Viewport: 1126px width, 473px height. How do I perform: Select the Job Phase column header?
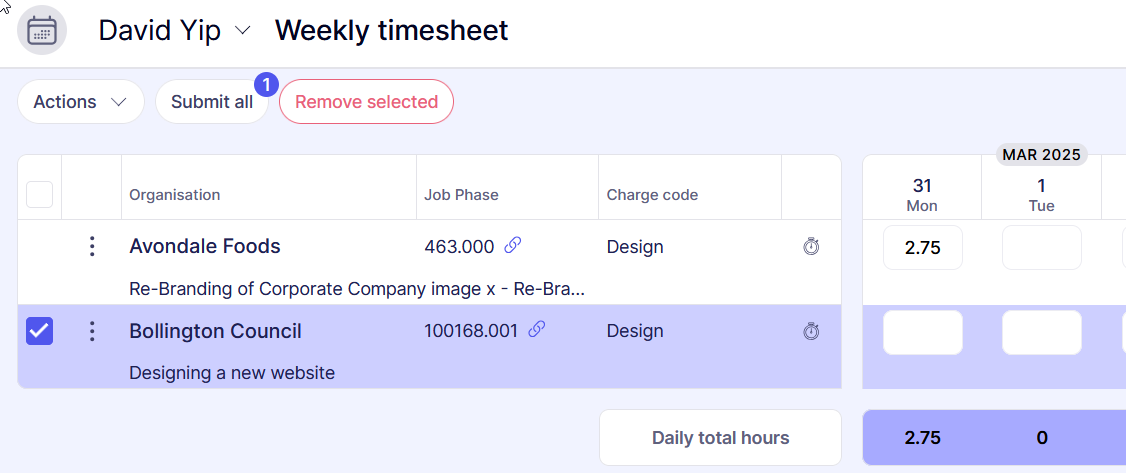tap(461, 195)
